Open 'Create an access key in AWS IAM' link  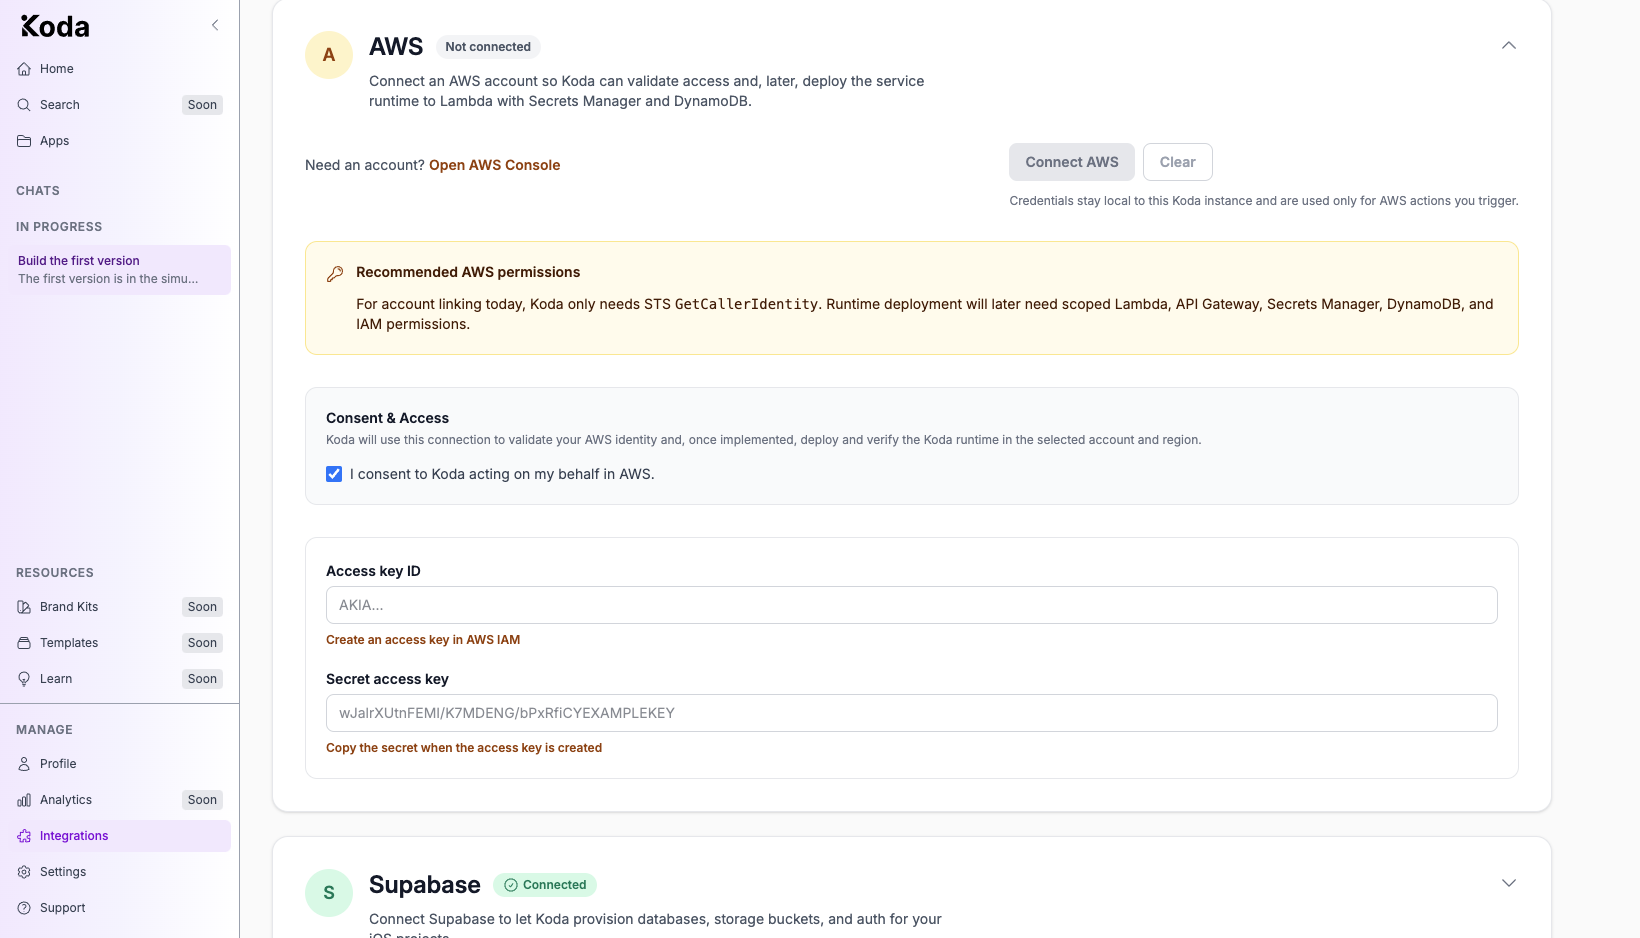(x=423, y=640)
